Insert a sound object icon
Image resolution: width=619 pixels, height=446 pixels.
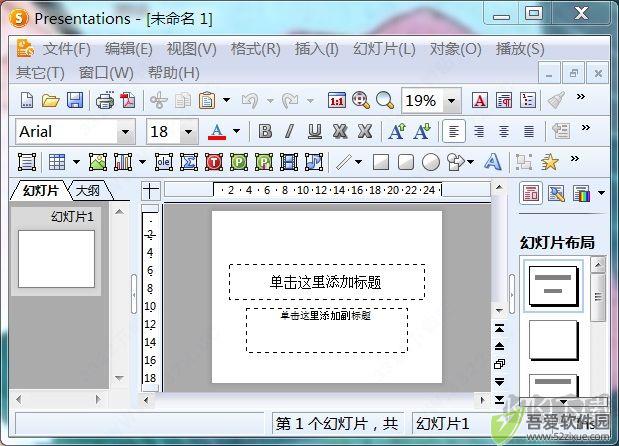[x=314, y=162]
